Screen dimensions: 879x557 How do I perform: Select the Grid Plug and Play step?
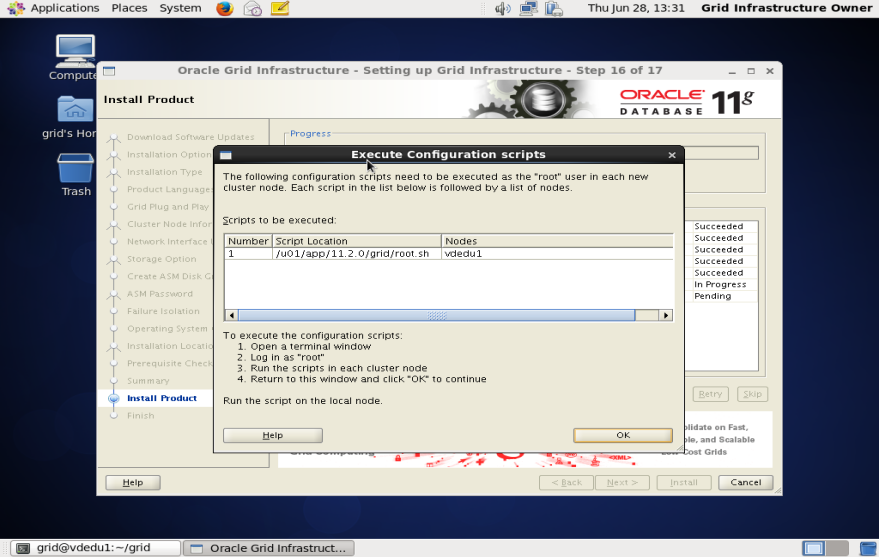(x=168, y=206)
